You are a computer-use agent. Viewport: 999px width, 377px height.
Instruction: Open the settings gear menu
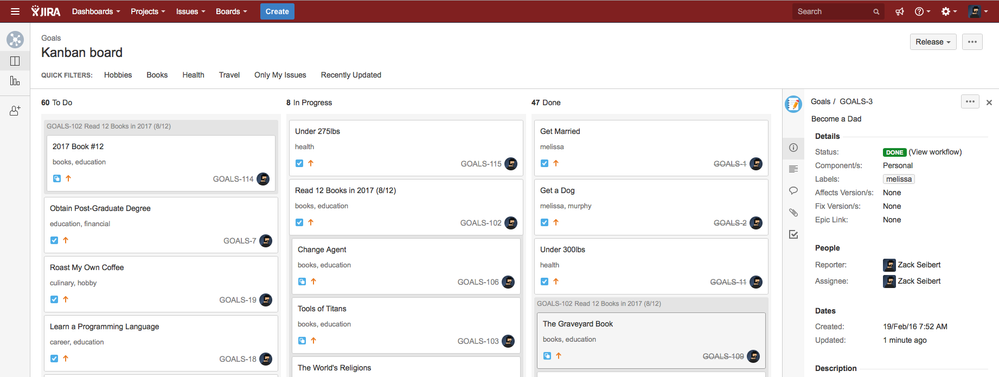949,11
